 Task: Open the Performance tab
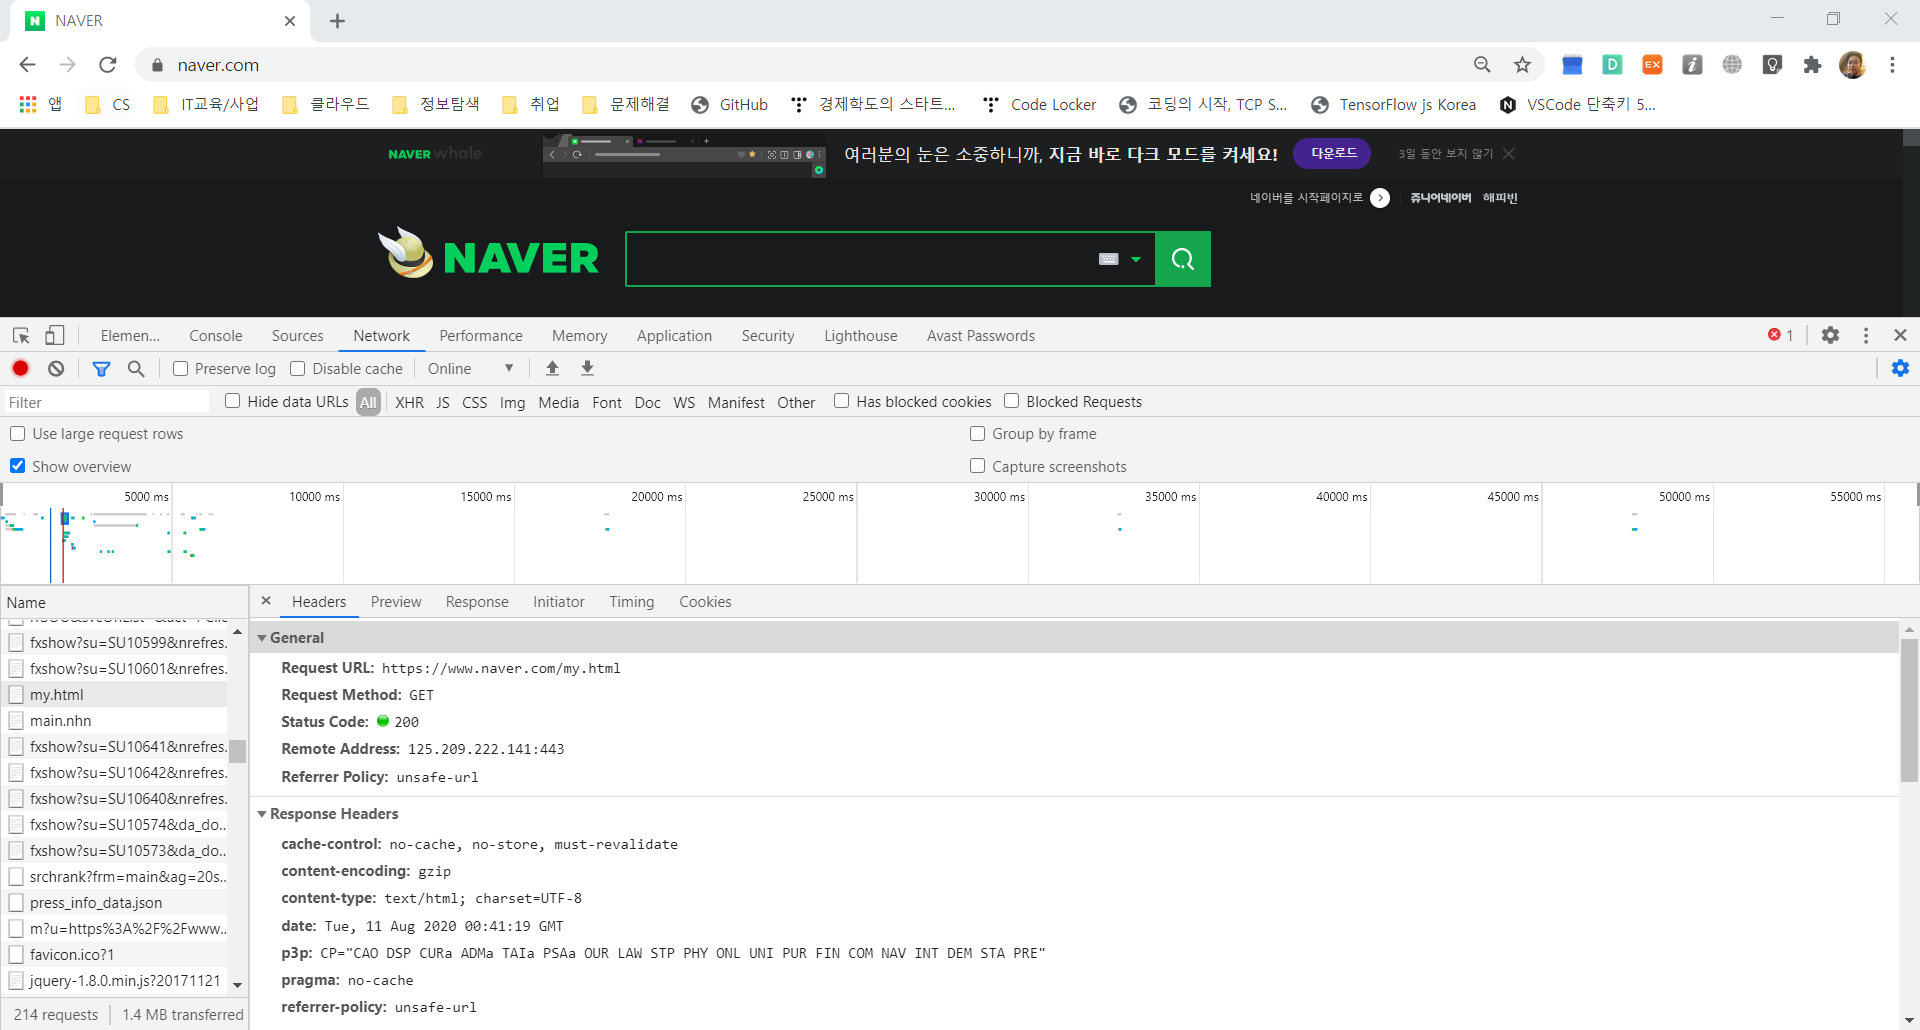(480, 336)
